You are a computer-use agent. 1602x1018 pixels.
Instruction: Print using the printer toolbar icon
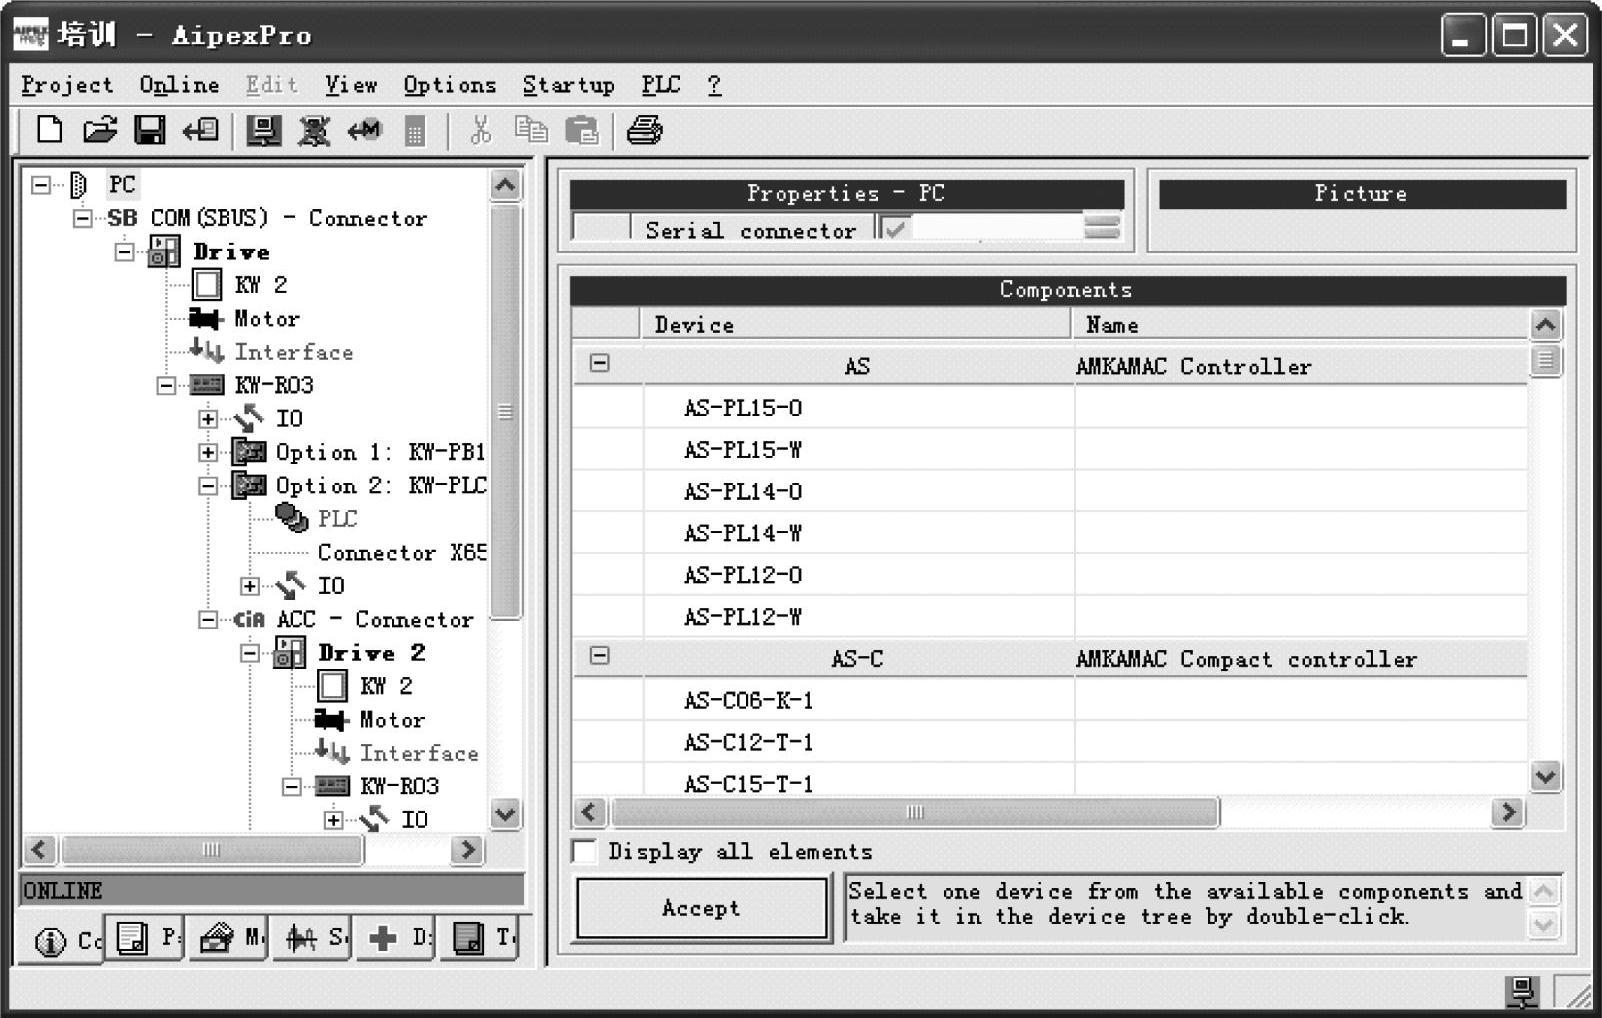tap(645, 130)
